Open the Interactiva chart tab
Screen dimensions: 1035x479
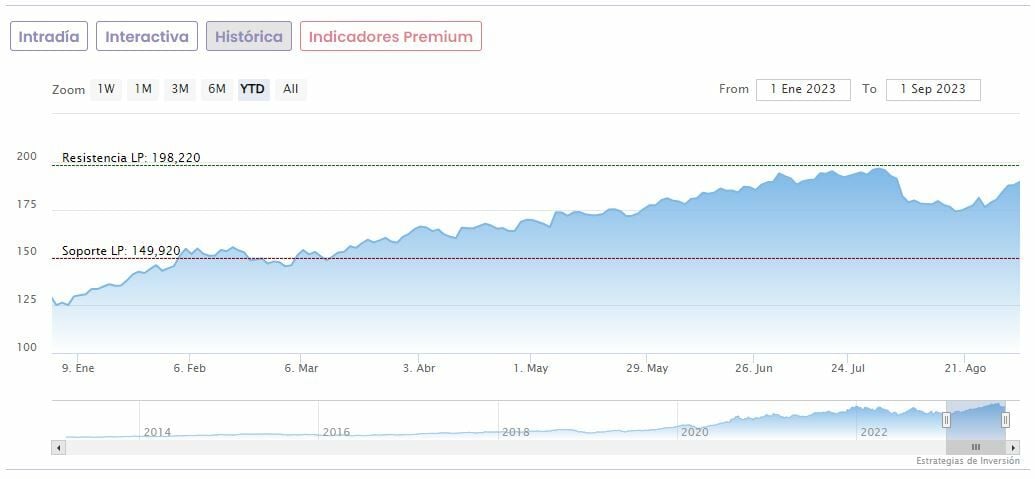[x=147, y=37]
